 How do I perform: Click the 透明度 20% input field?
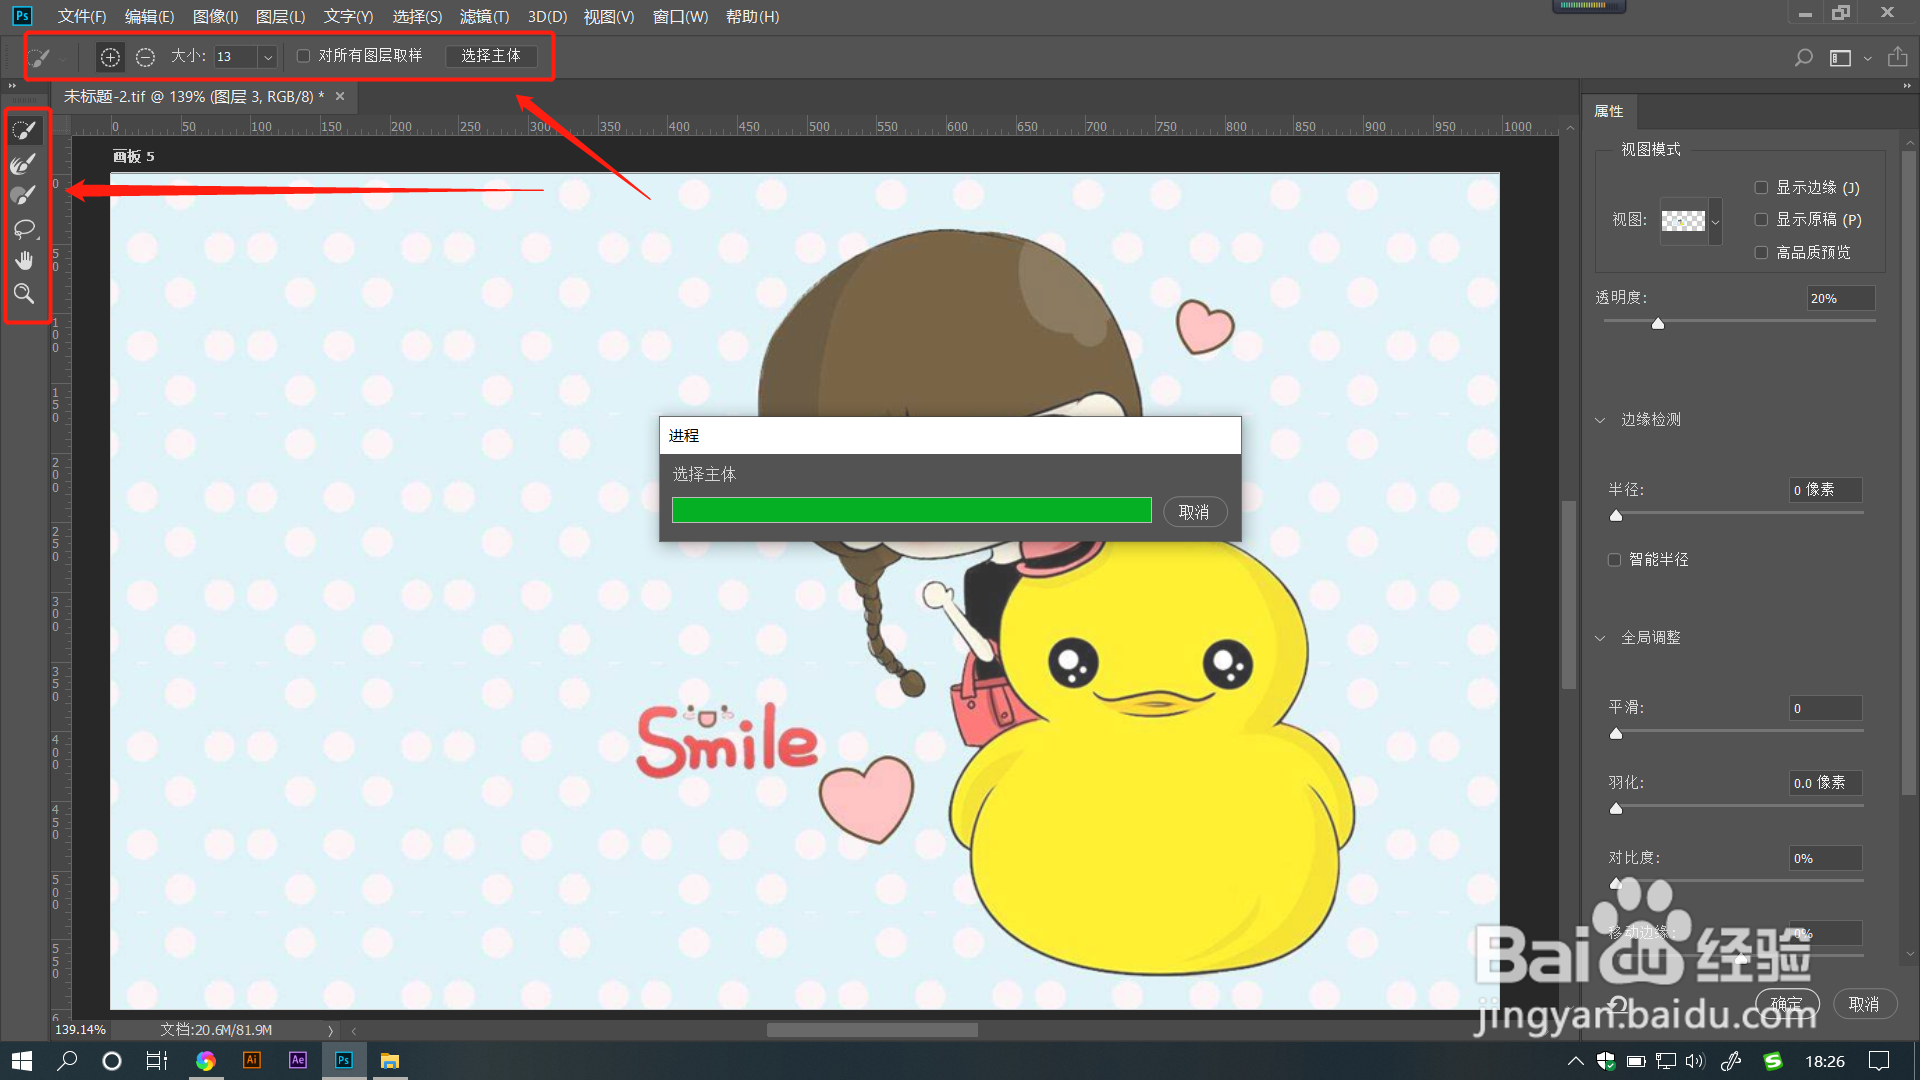click(x=1841, y=298)
